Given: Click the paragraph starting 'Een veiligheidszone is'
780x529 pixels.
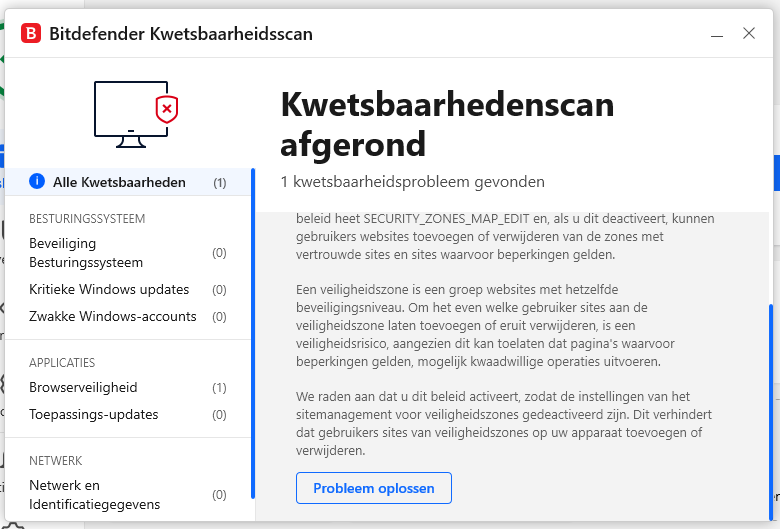Looking at the screenshot, I should (486, 325).
